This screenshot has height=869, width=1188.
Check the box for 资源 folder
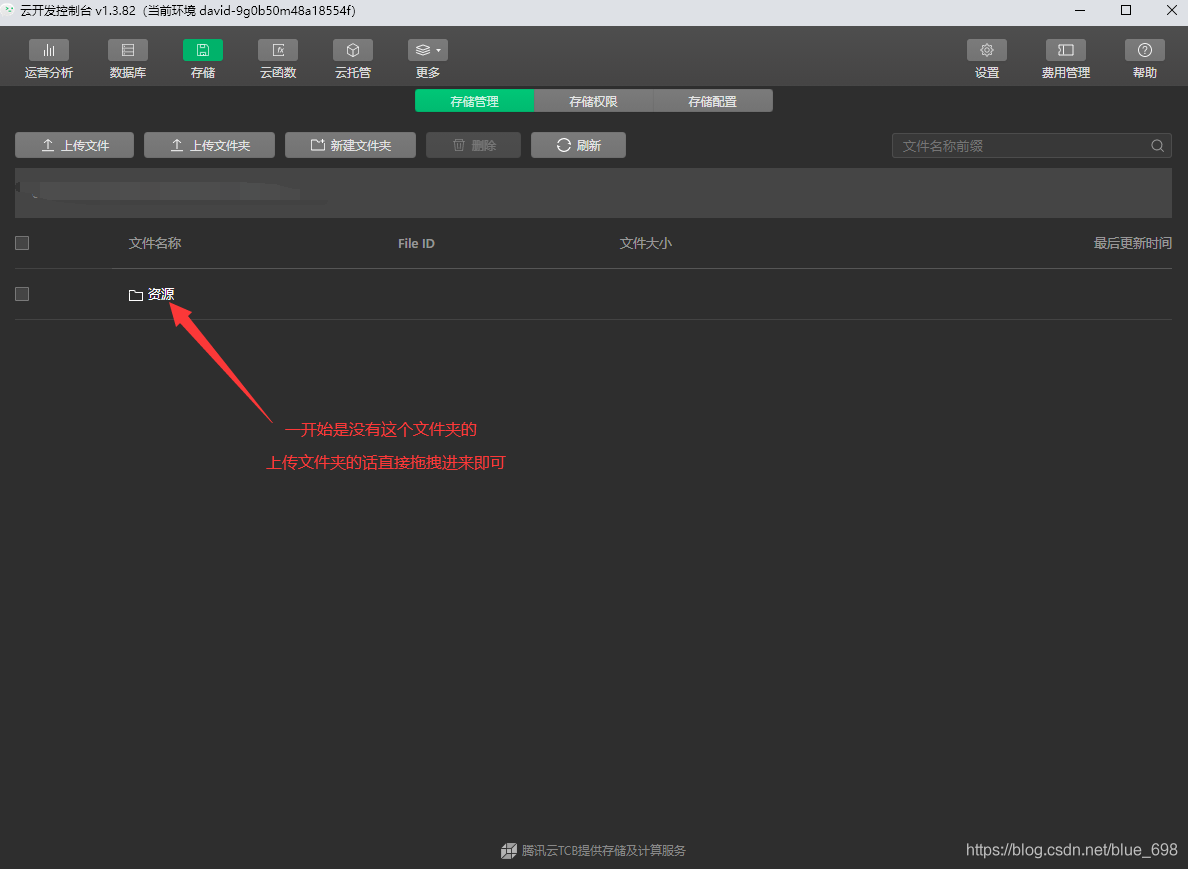pos(22,294)
